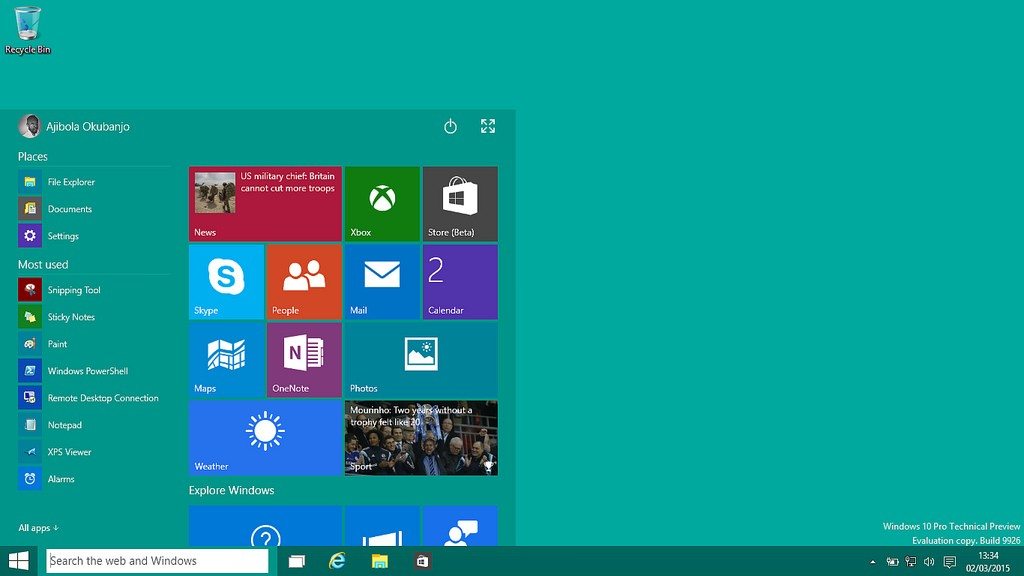Open Settings from Places list
The height and width of the screenshot is (576, 1024).
click(94, 236)
